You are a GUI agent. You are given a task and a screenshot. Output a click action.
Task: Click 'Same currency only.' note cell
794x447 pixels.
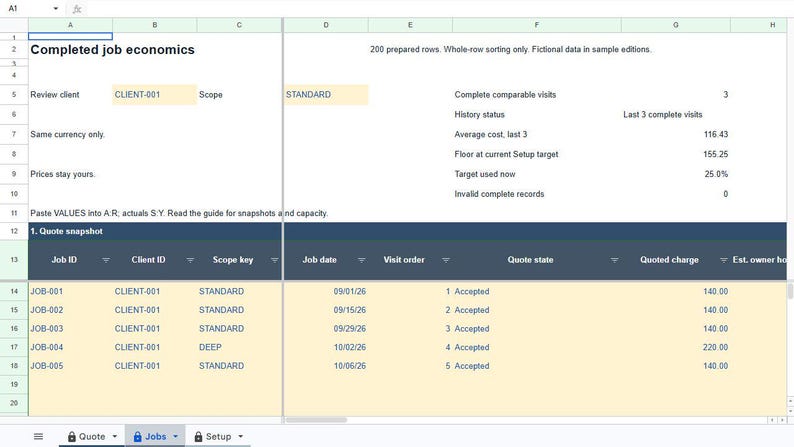tap(67, 135)
